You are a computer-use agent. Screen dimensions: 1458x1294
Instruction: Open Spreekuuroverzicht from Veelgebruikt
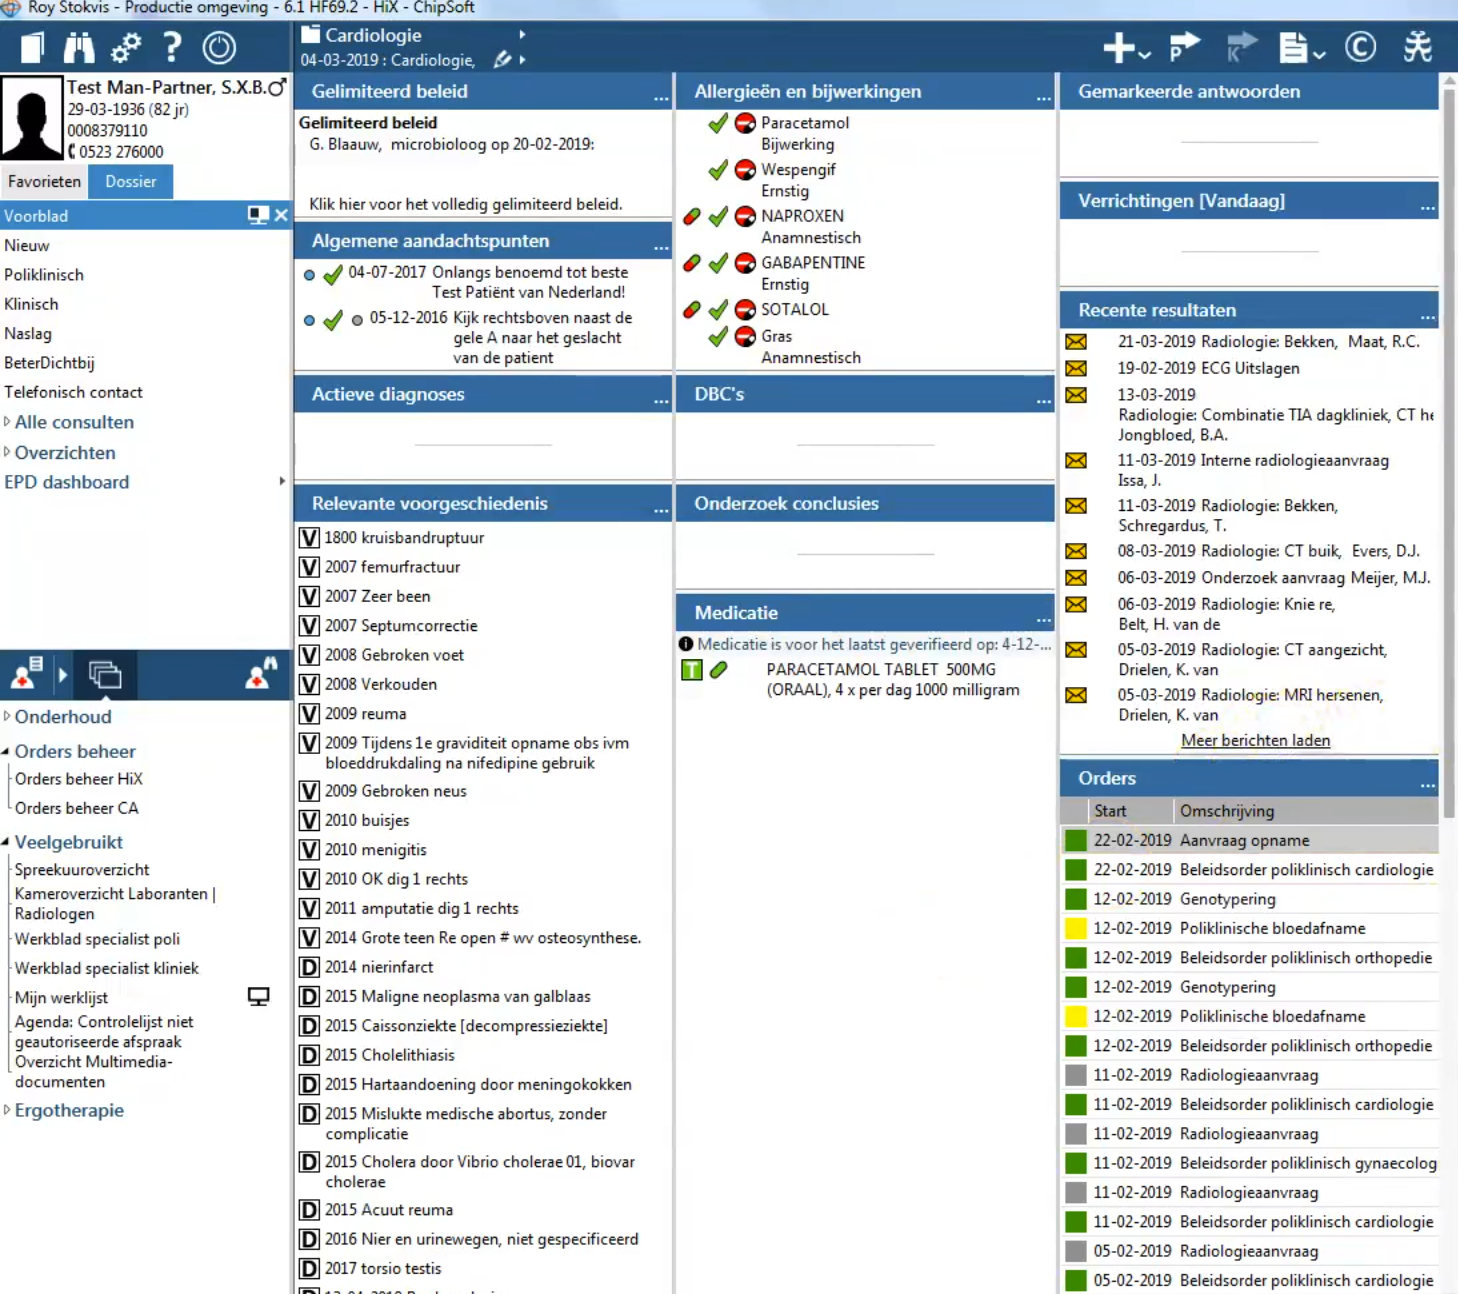[82, 869]
